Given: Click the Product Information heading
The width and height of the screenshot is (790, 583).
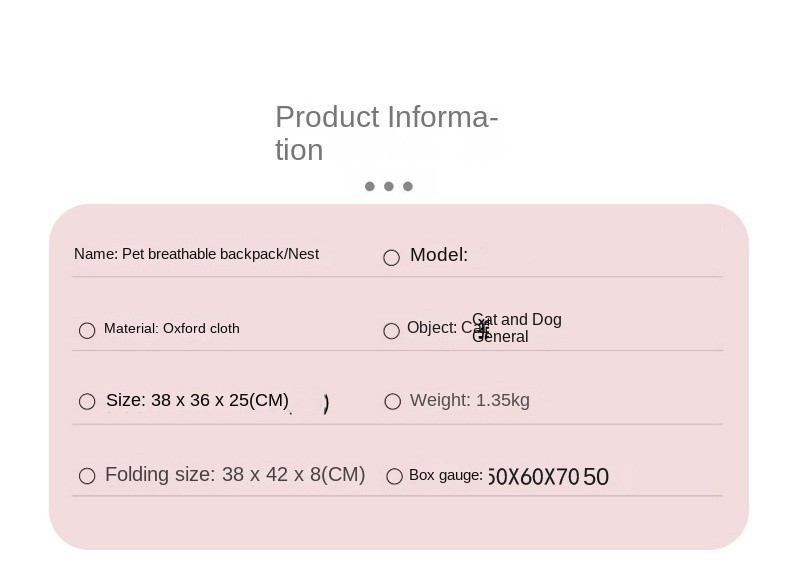Looking at the screenshot, I should click(386, 134).
